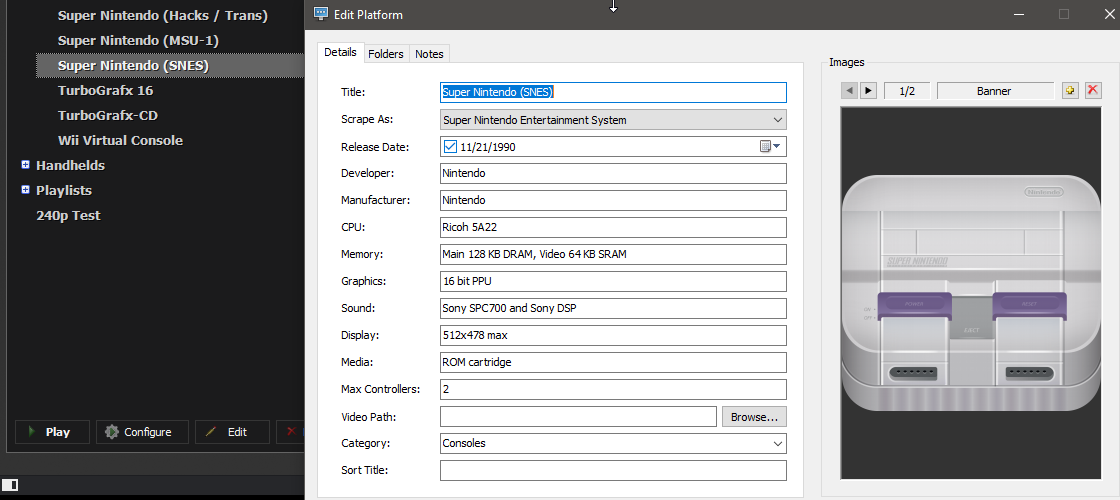1120x500 pixels.
Task: Click the Play button
Action: 52,432
